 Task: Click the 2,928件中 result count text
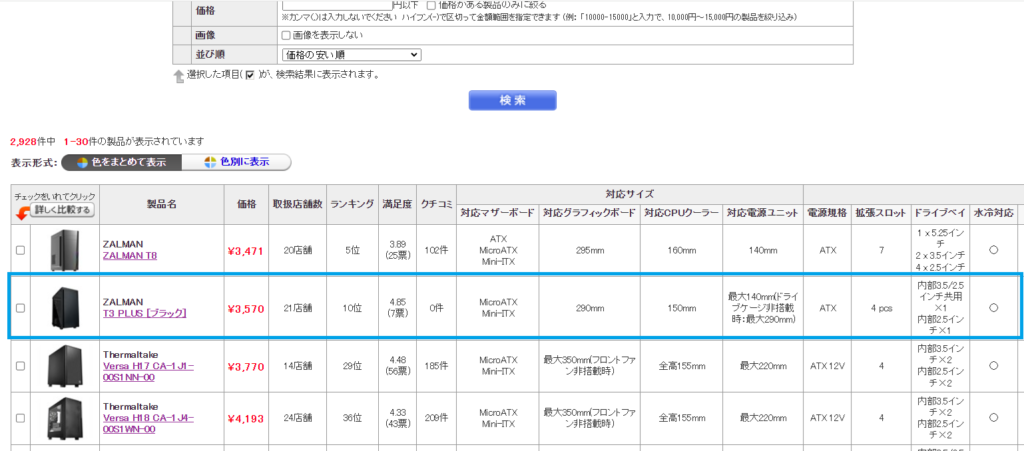[33, 141]
